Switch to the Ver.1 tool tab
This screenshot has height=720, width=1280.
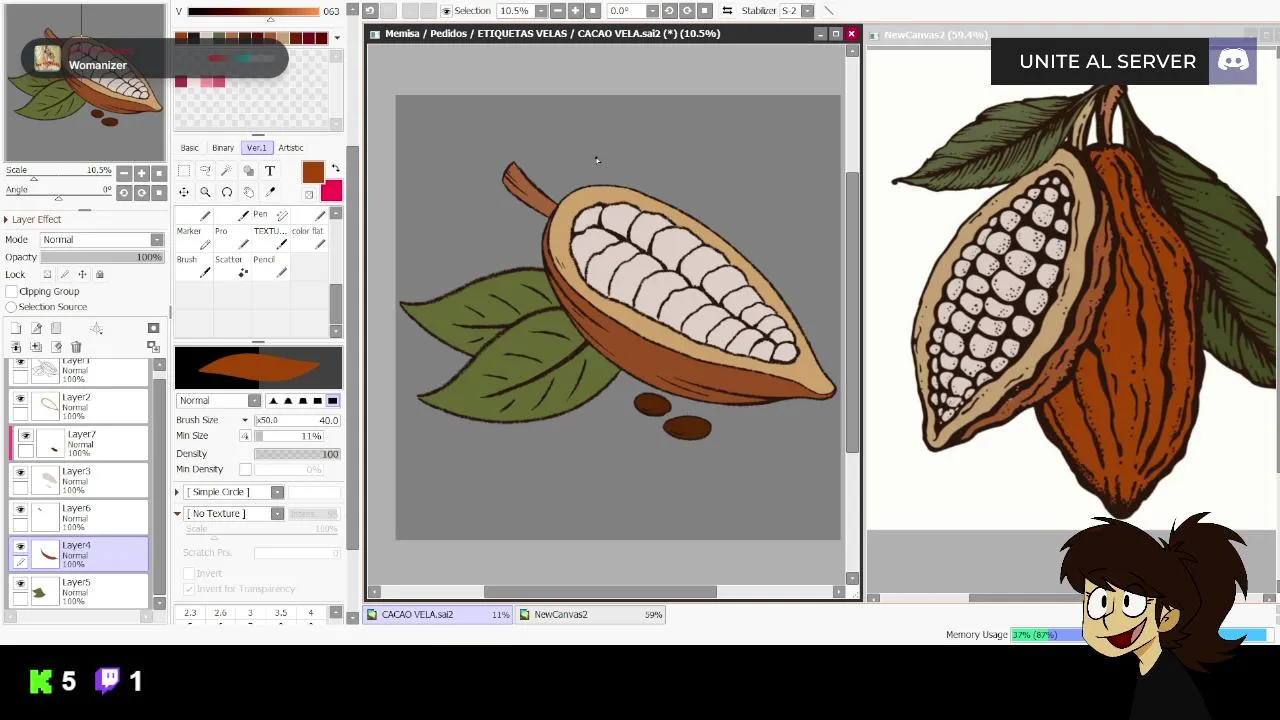click(257, 148)
